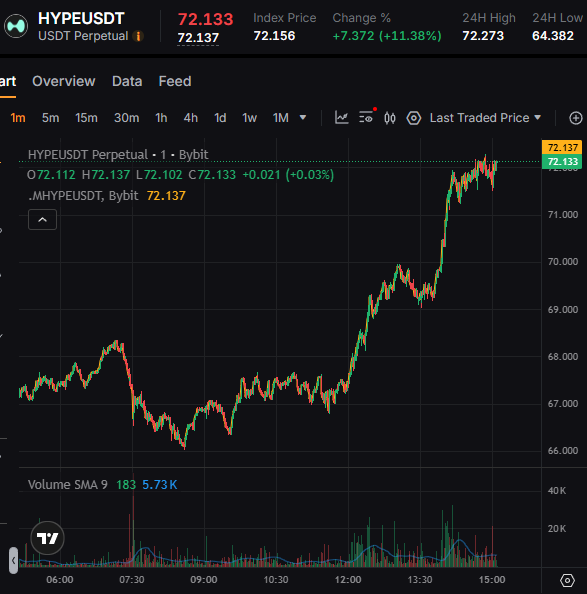Select the 1h timeframe

(x=161, y=118)
